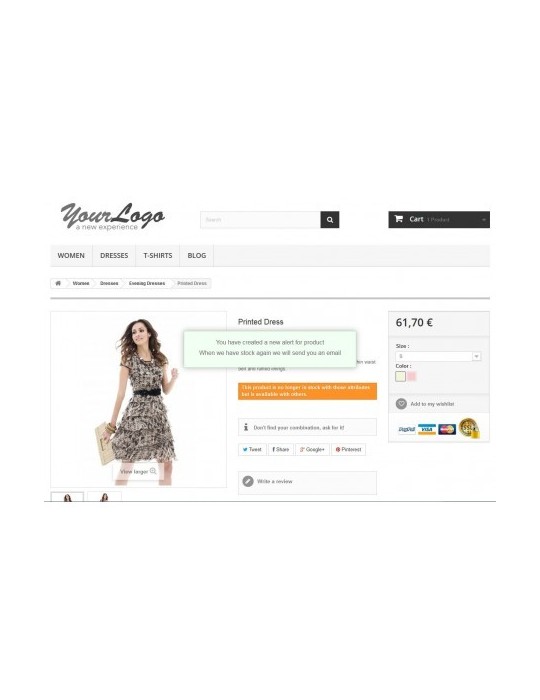Select the pink color swatch
Viewport: 540px width, 700px height.
click(411, 376)
